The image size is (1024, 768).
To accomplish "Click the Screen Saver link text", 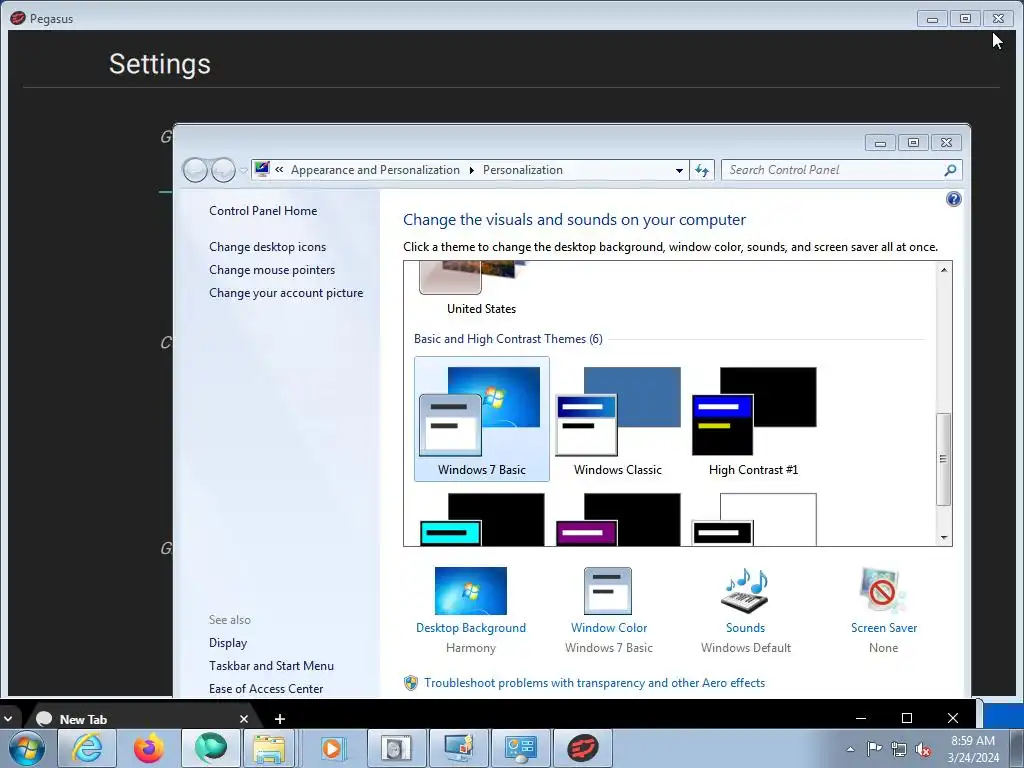I will click(884, 628).
